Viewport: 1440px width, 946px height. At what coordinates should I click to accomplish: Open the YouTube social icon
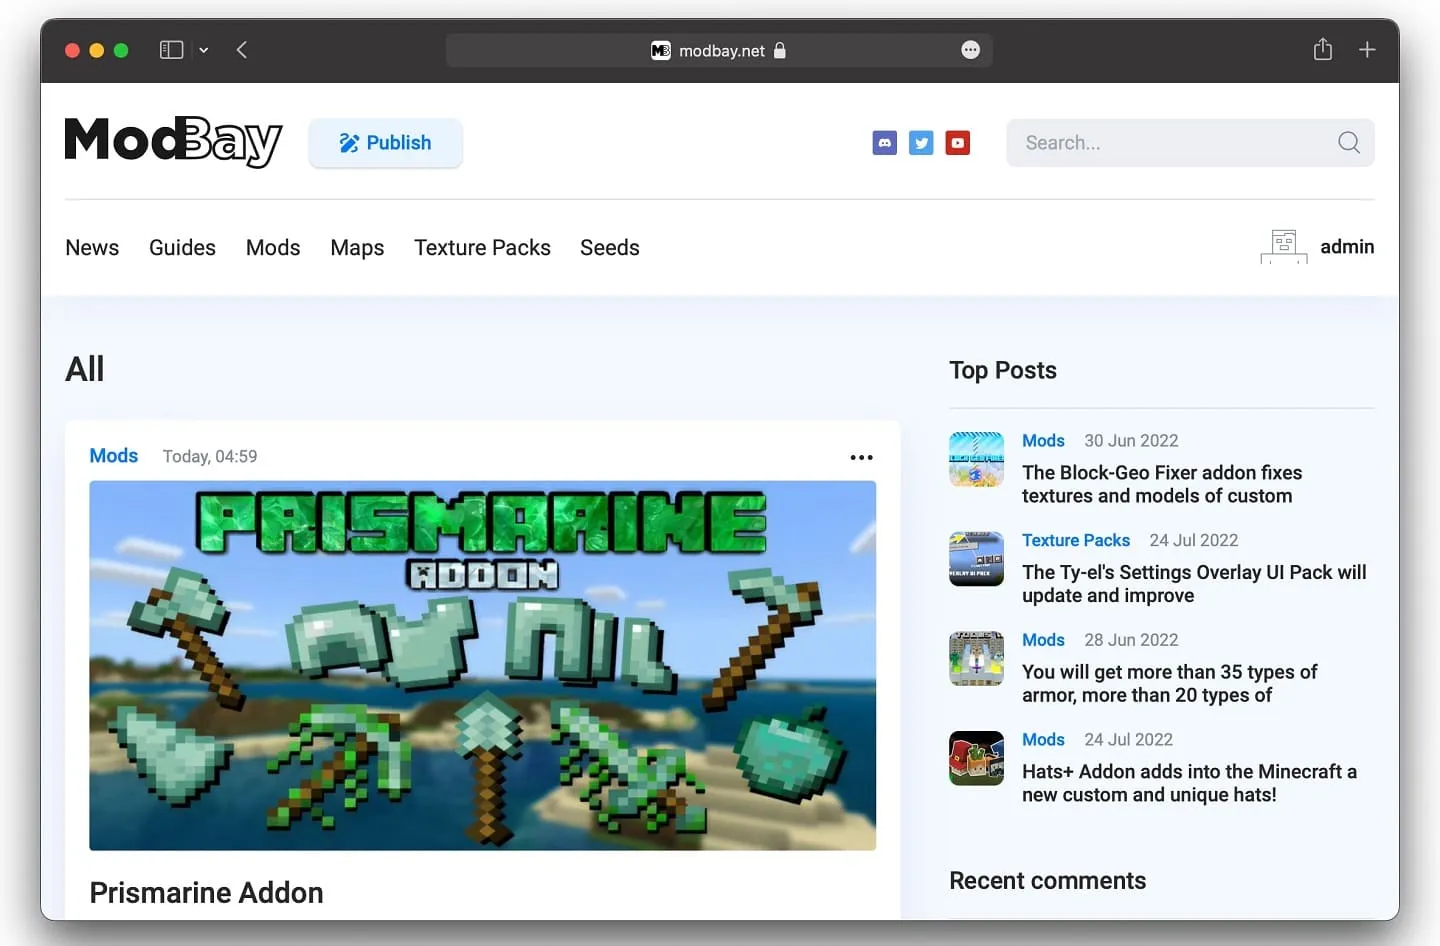958,143
